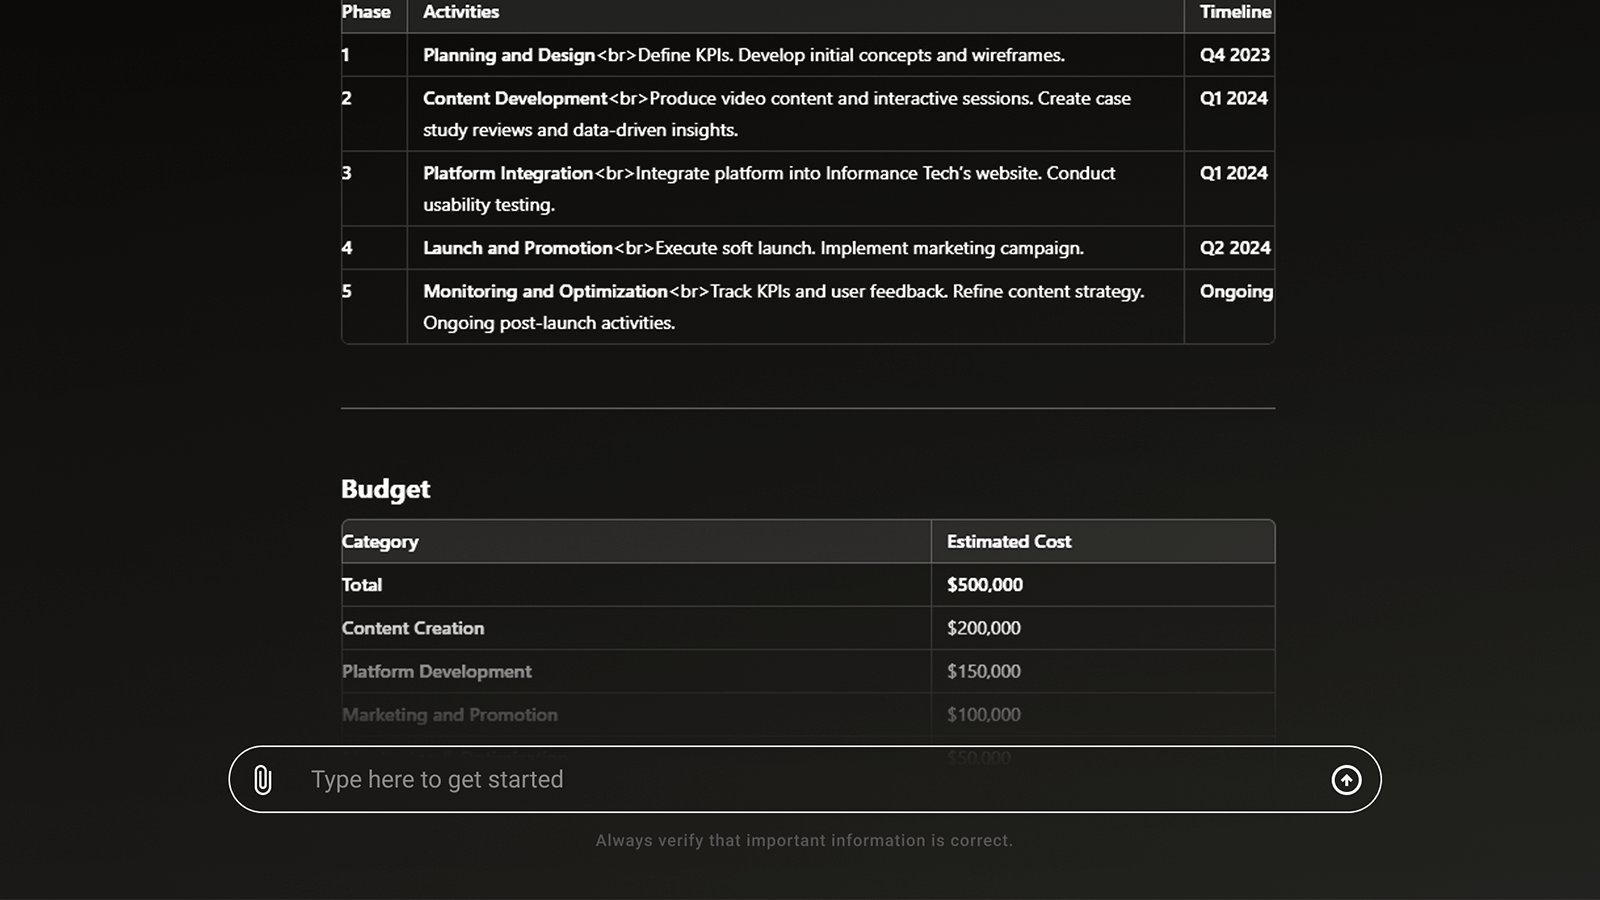Click the Platform Integration activity cell
The height and width of the screenshot is (900, 1600).
(768, 188)
